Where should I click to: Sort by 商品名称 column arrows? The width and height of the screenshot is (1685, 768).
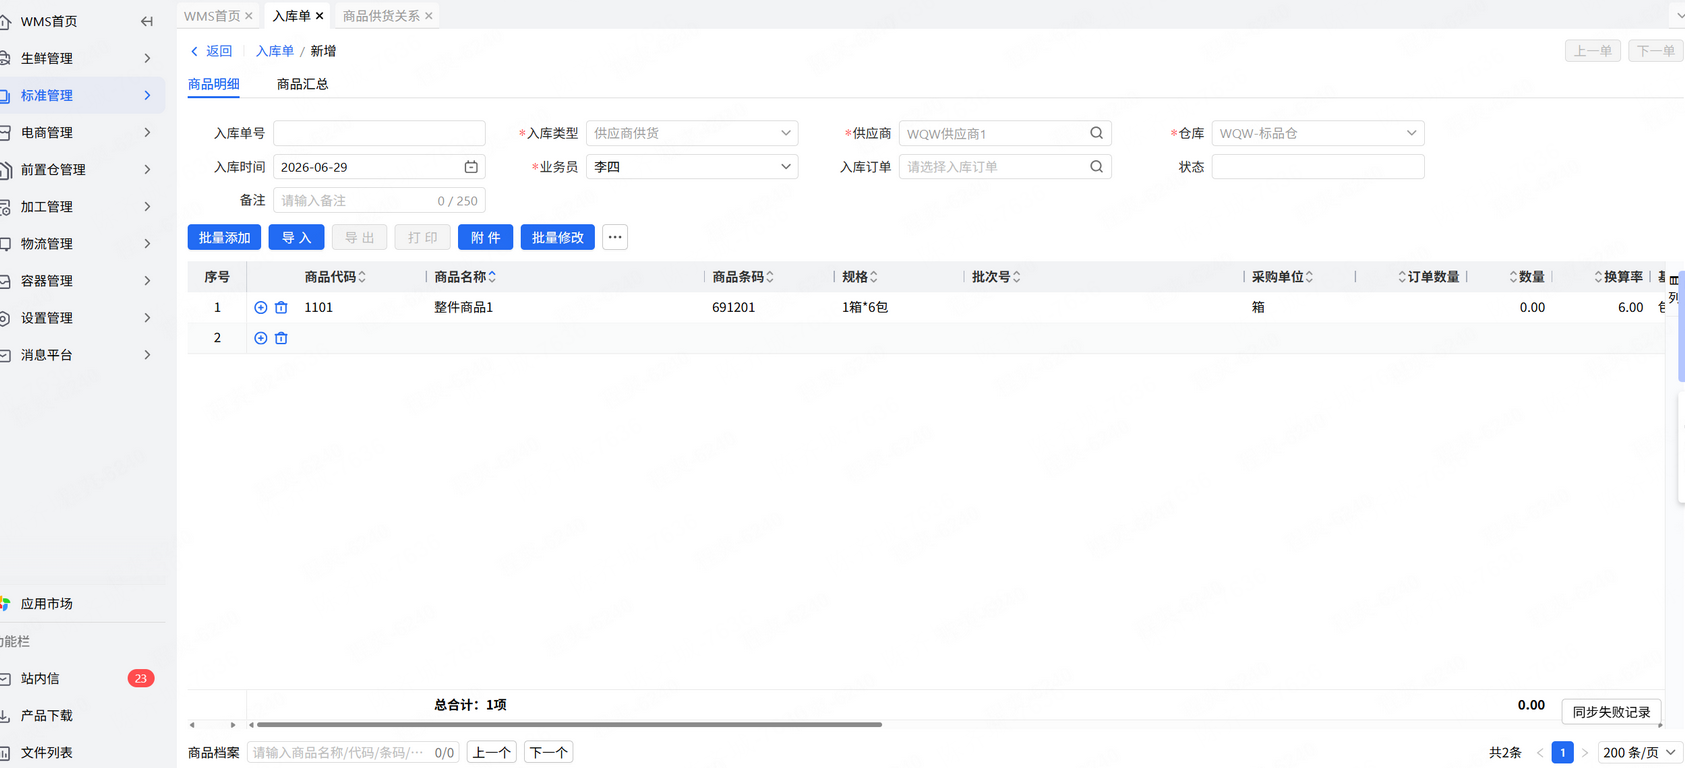(x=492, y=277)
